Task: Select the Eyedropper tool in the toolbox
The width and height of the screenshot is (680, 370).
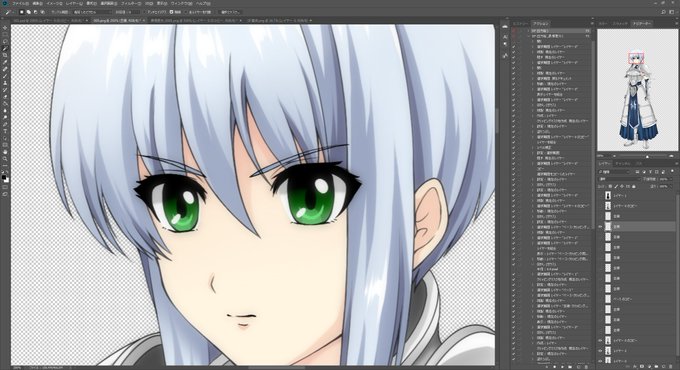Action: tap(5, 62)
